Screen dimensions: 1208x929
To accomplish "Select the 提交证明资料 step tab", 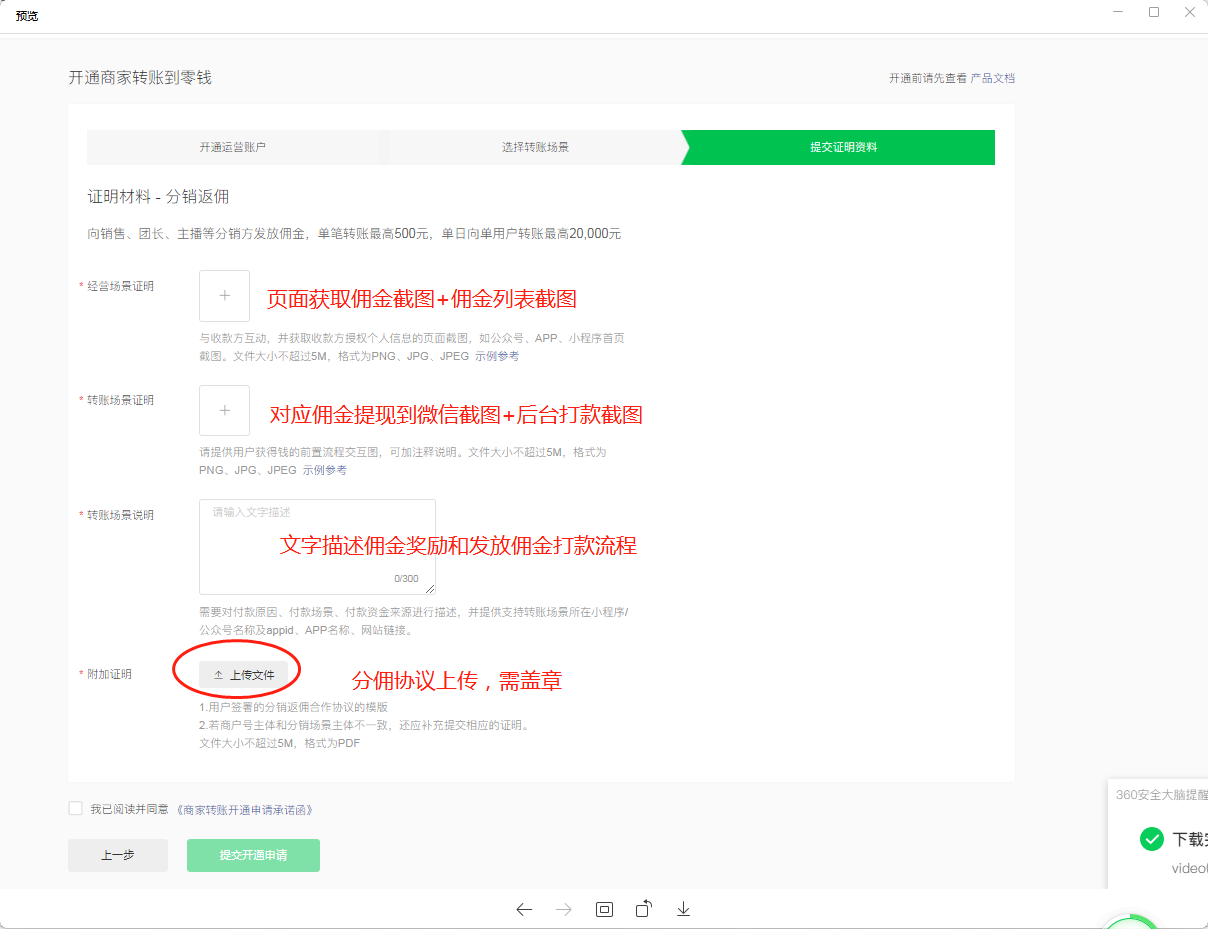I will [843, 147].
